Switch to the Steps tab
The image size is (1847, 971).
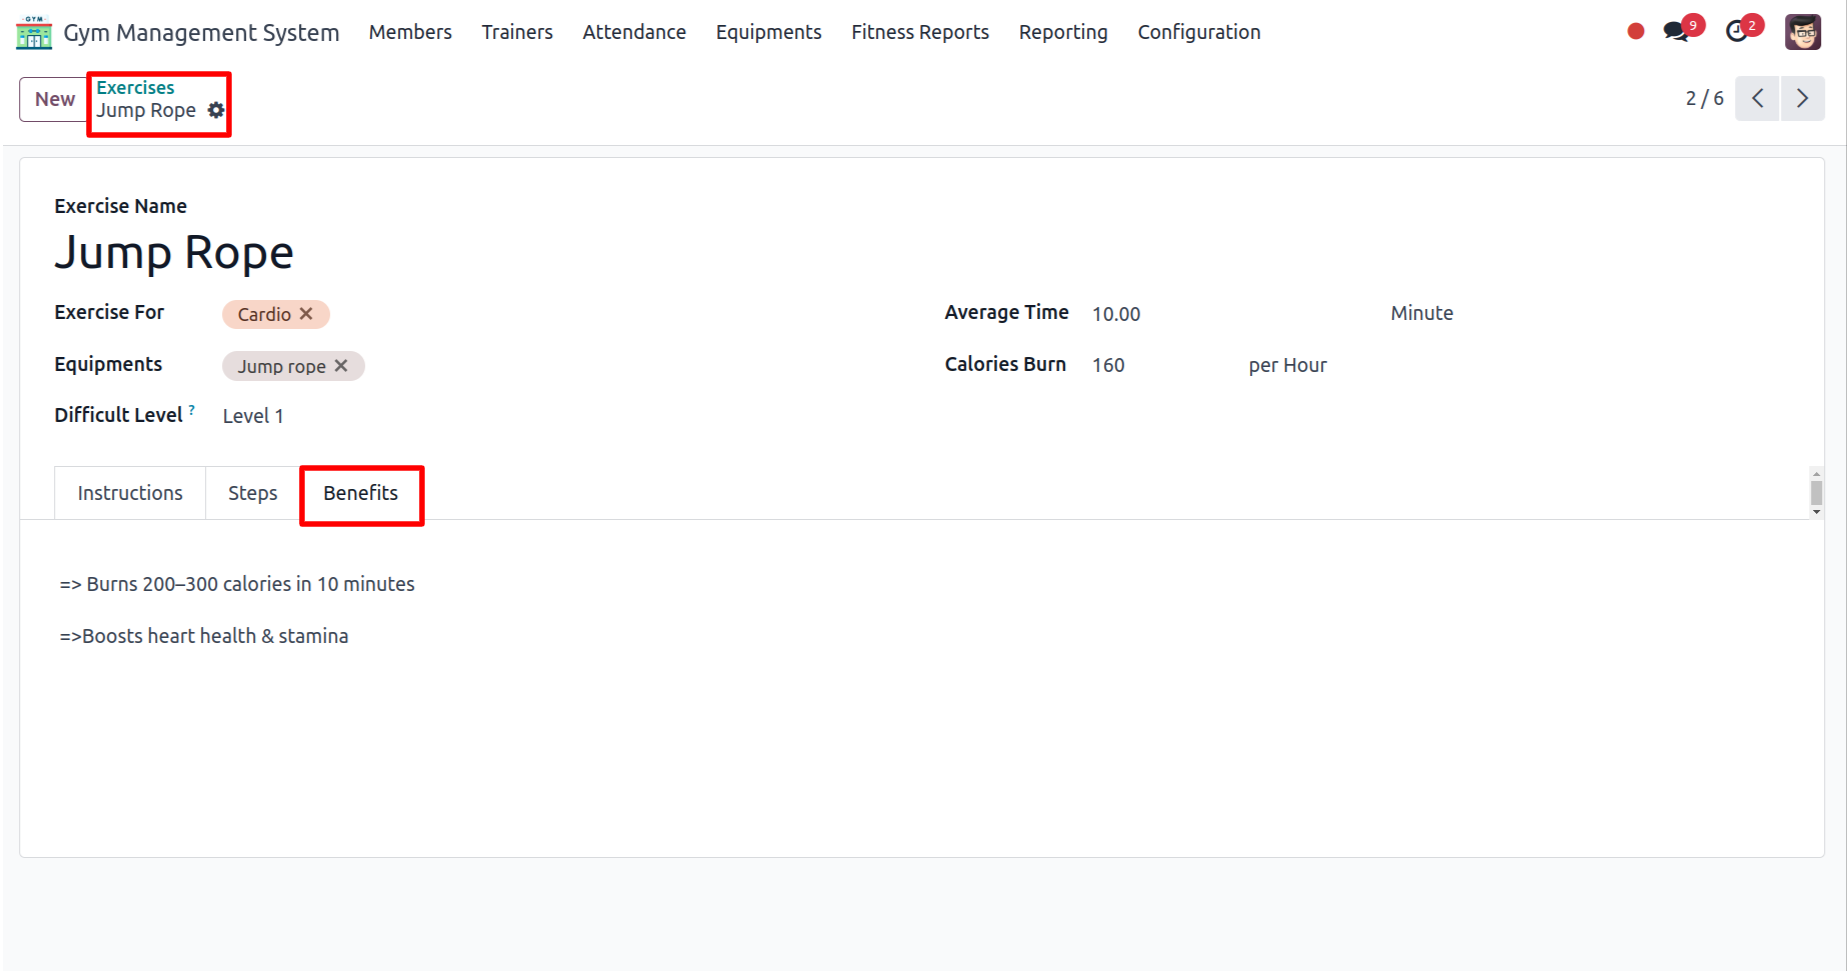tap(253, 493)
